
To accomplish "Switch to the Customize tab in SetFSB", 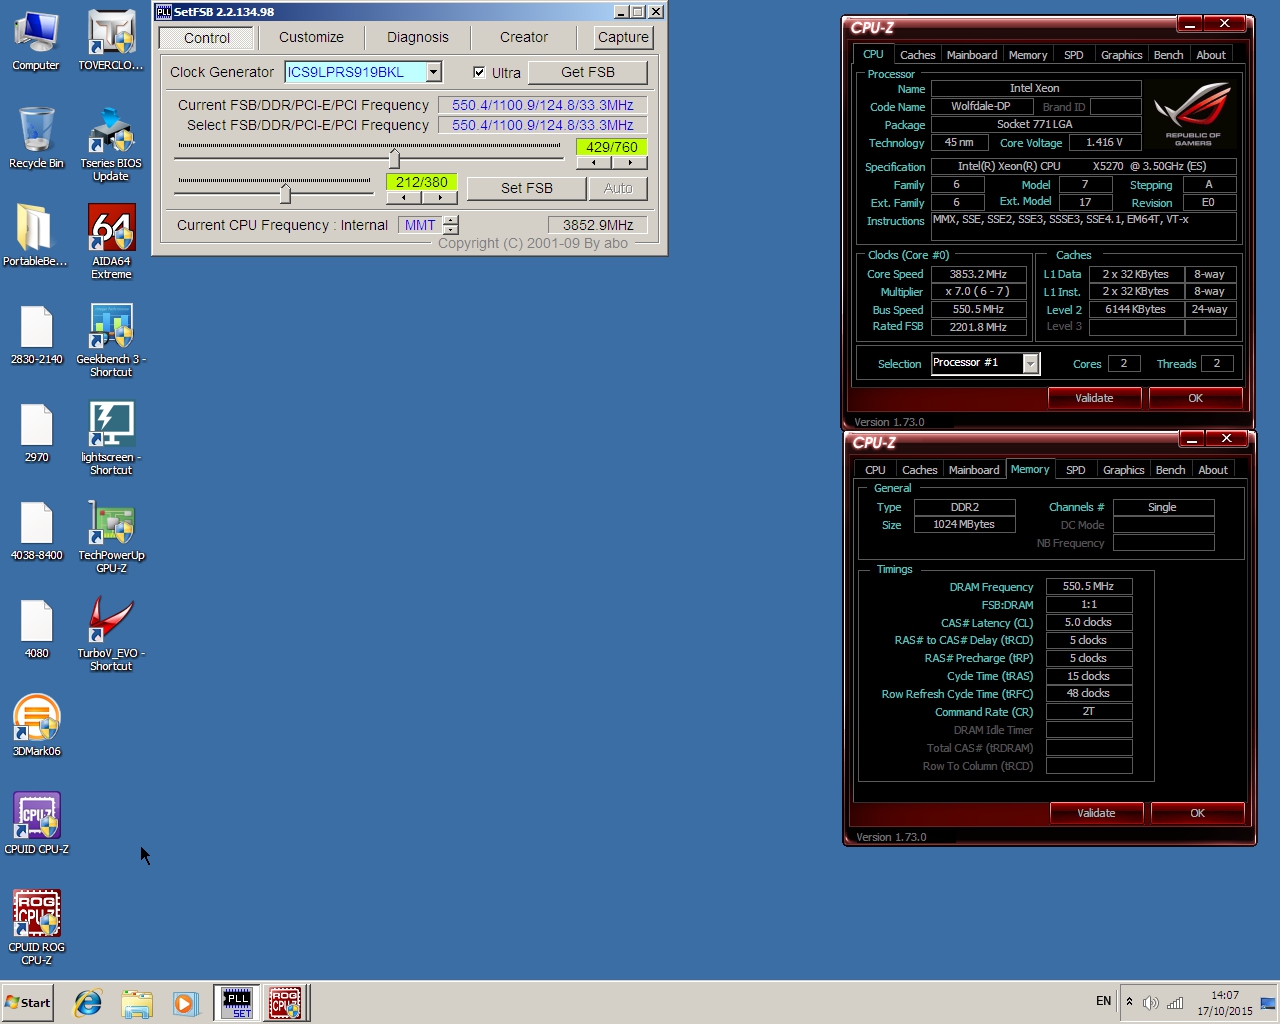I will click(x=311, y=37).
